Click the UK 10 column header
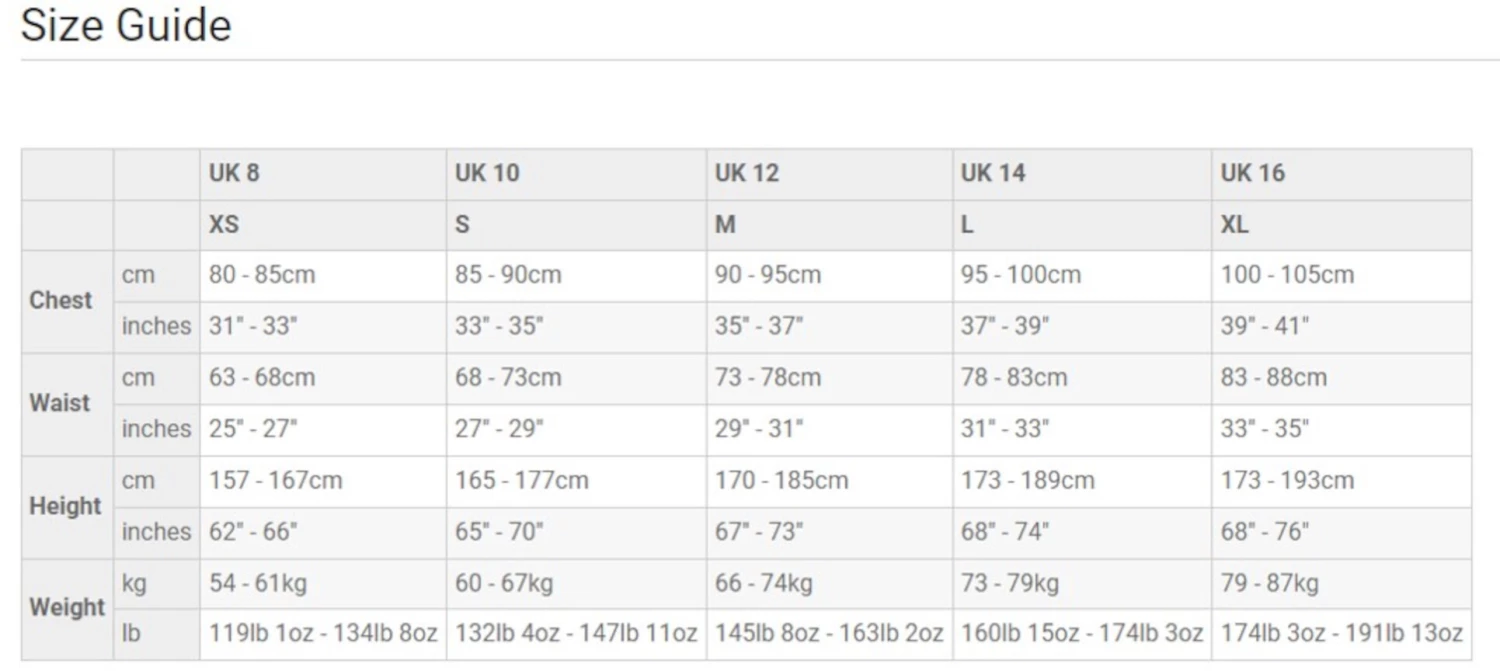Image resolution: width=1500 pixels, height=671 pixels. [487, 173]
